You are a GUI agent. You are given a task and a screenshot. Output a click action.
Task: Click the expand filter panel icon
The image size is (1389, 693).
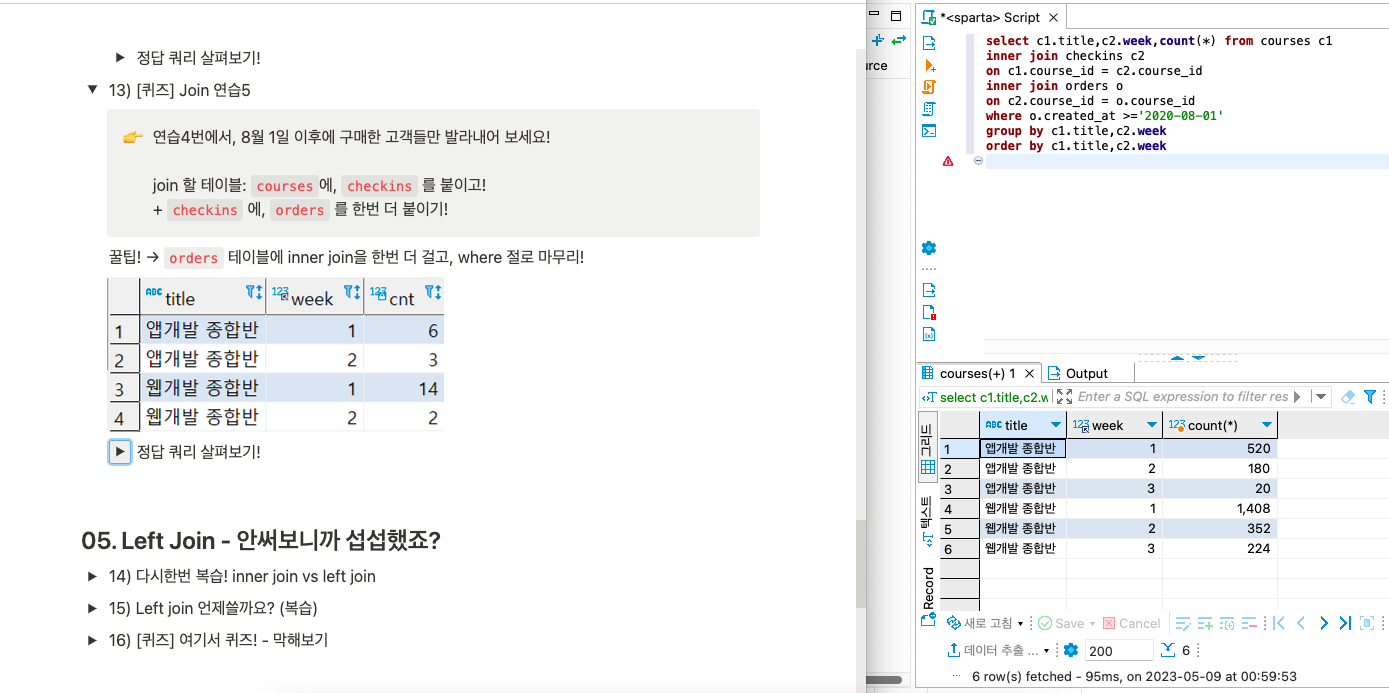(x=1064, y=397)
